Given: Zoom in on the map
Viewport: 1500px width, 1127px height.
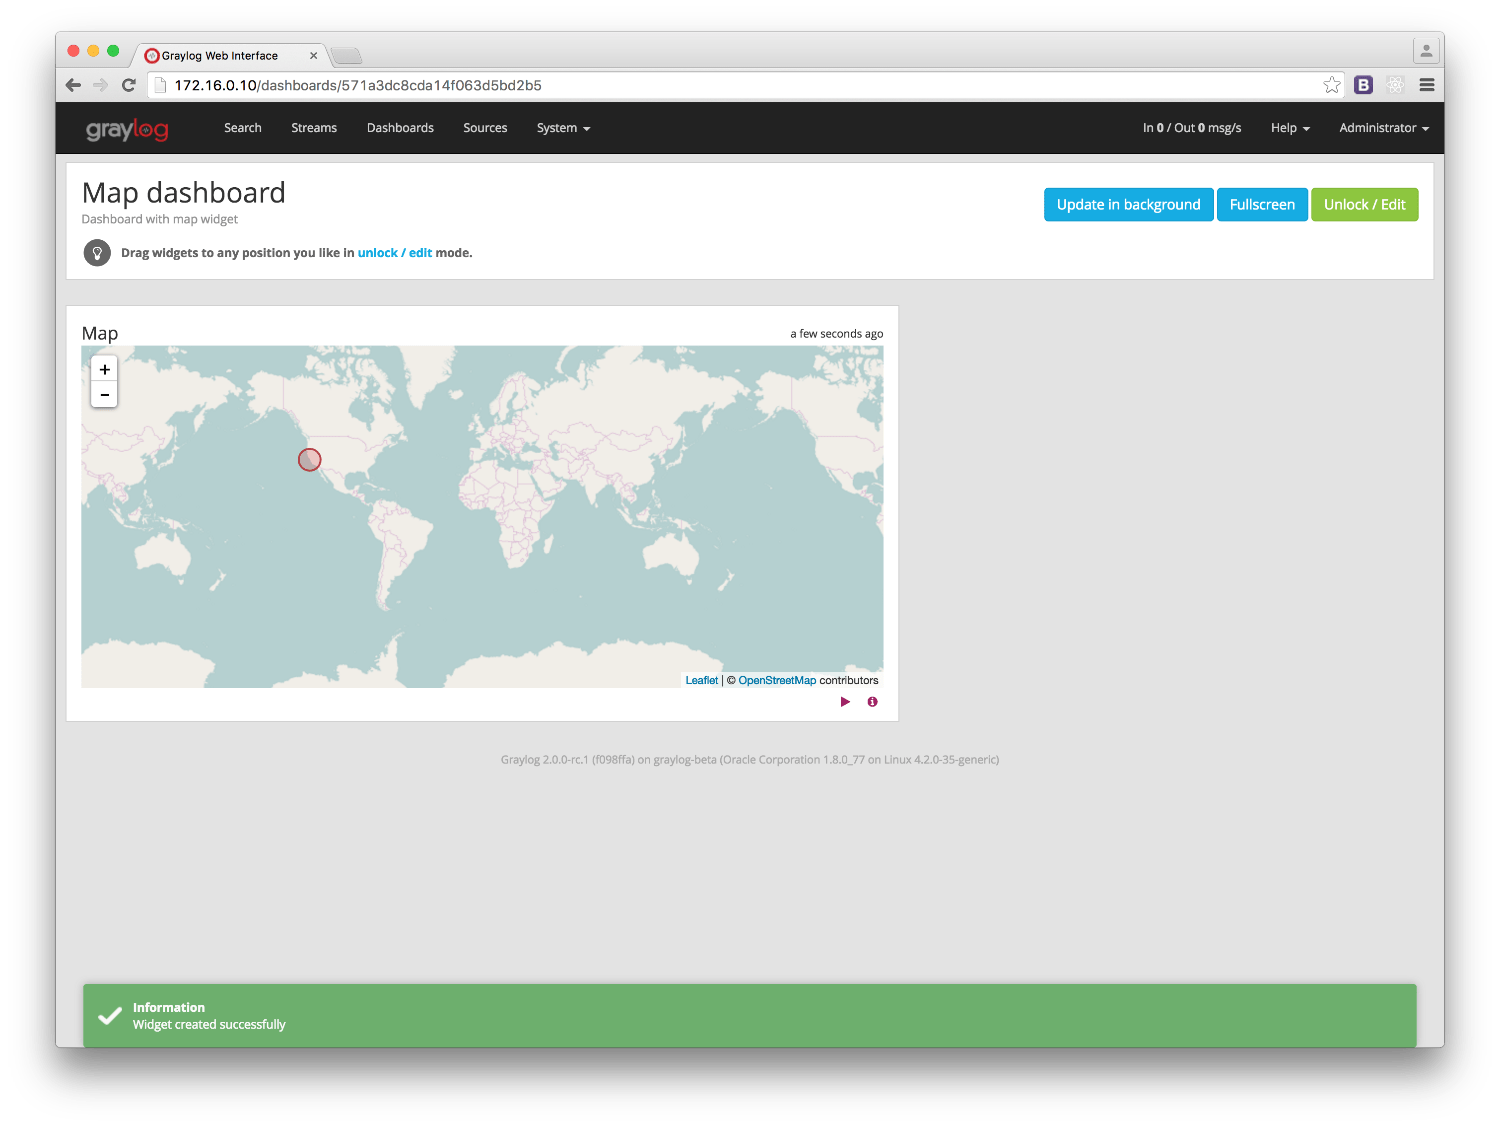Looking at the screenshot, I should [x=104, y=369].
